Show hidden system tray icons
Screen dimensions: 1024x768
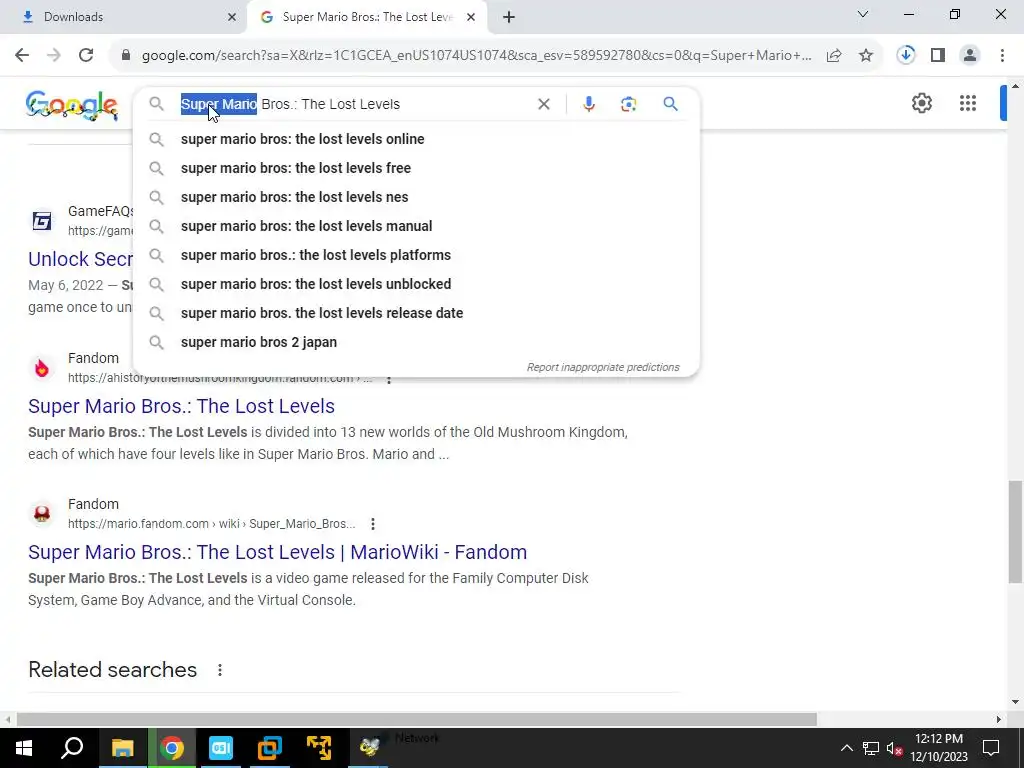pos(846,748)
